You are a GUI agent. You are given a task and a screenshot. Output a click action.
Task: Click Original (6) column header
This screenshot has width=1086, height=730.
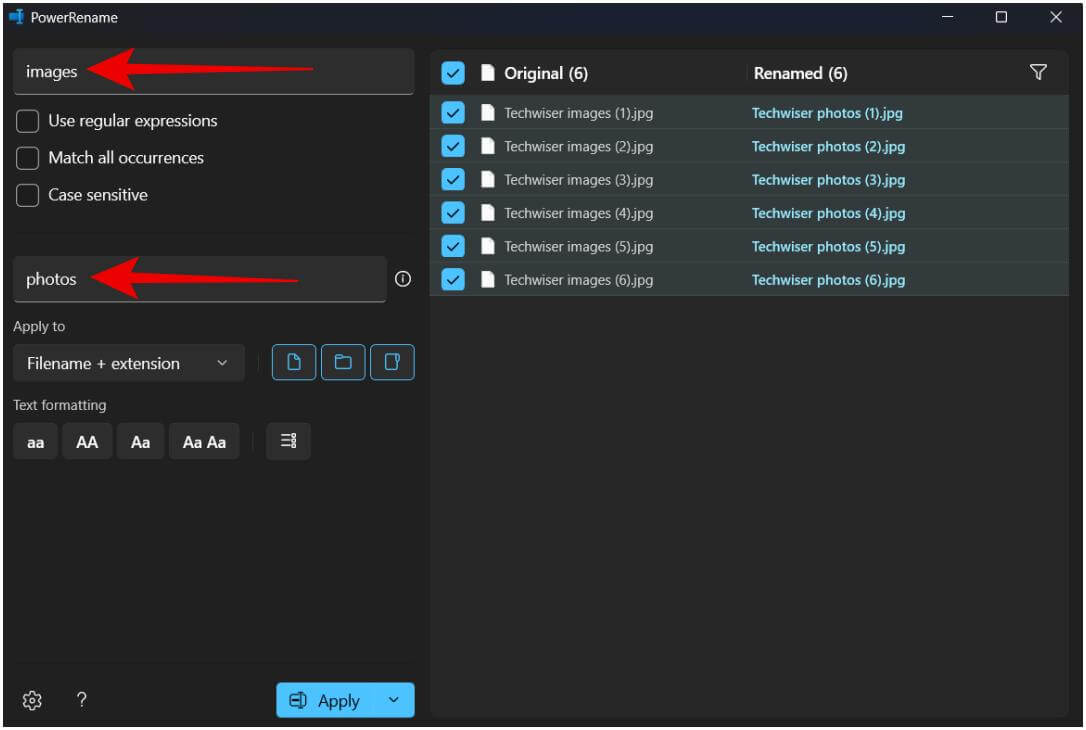tap(546, 73)
